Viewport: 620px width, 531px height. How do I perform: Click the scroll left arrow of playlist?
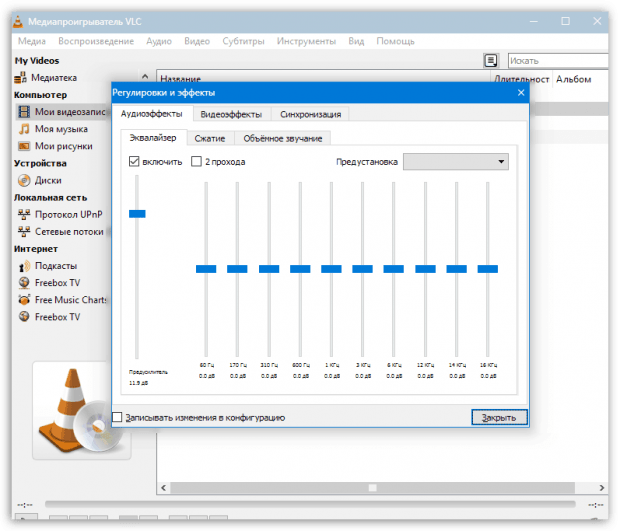coord(163,488)
